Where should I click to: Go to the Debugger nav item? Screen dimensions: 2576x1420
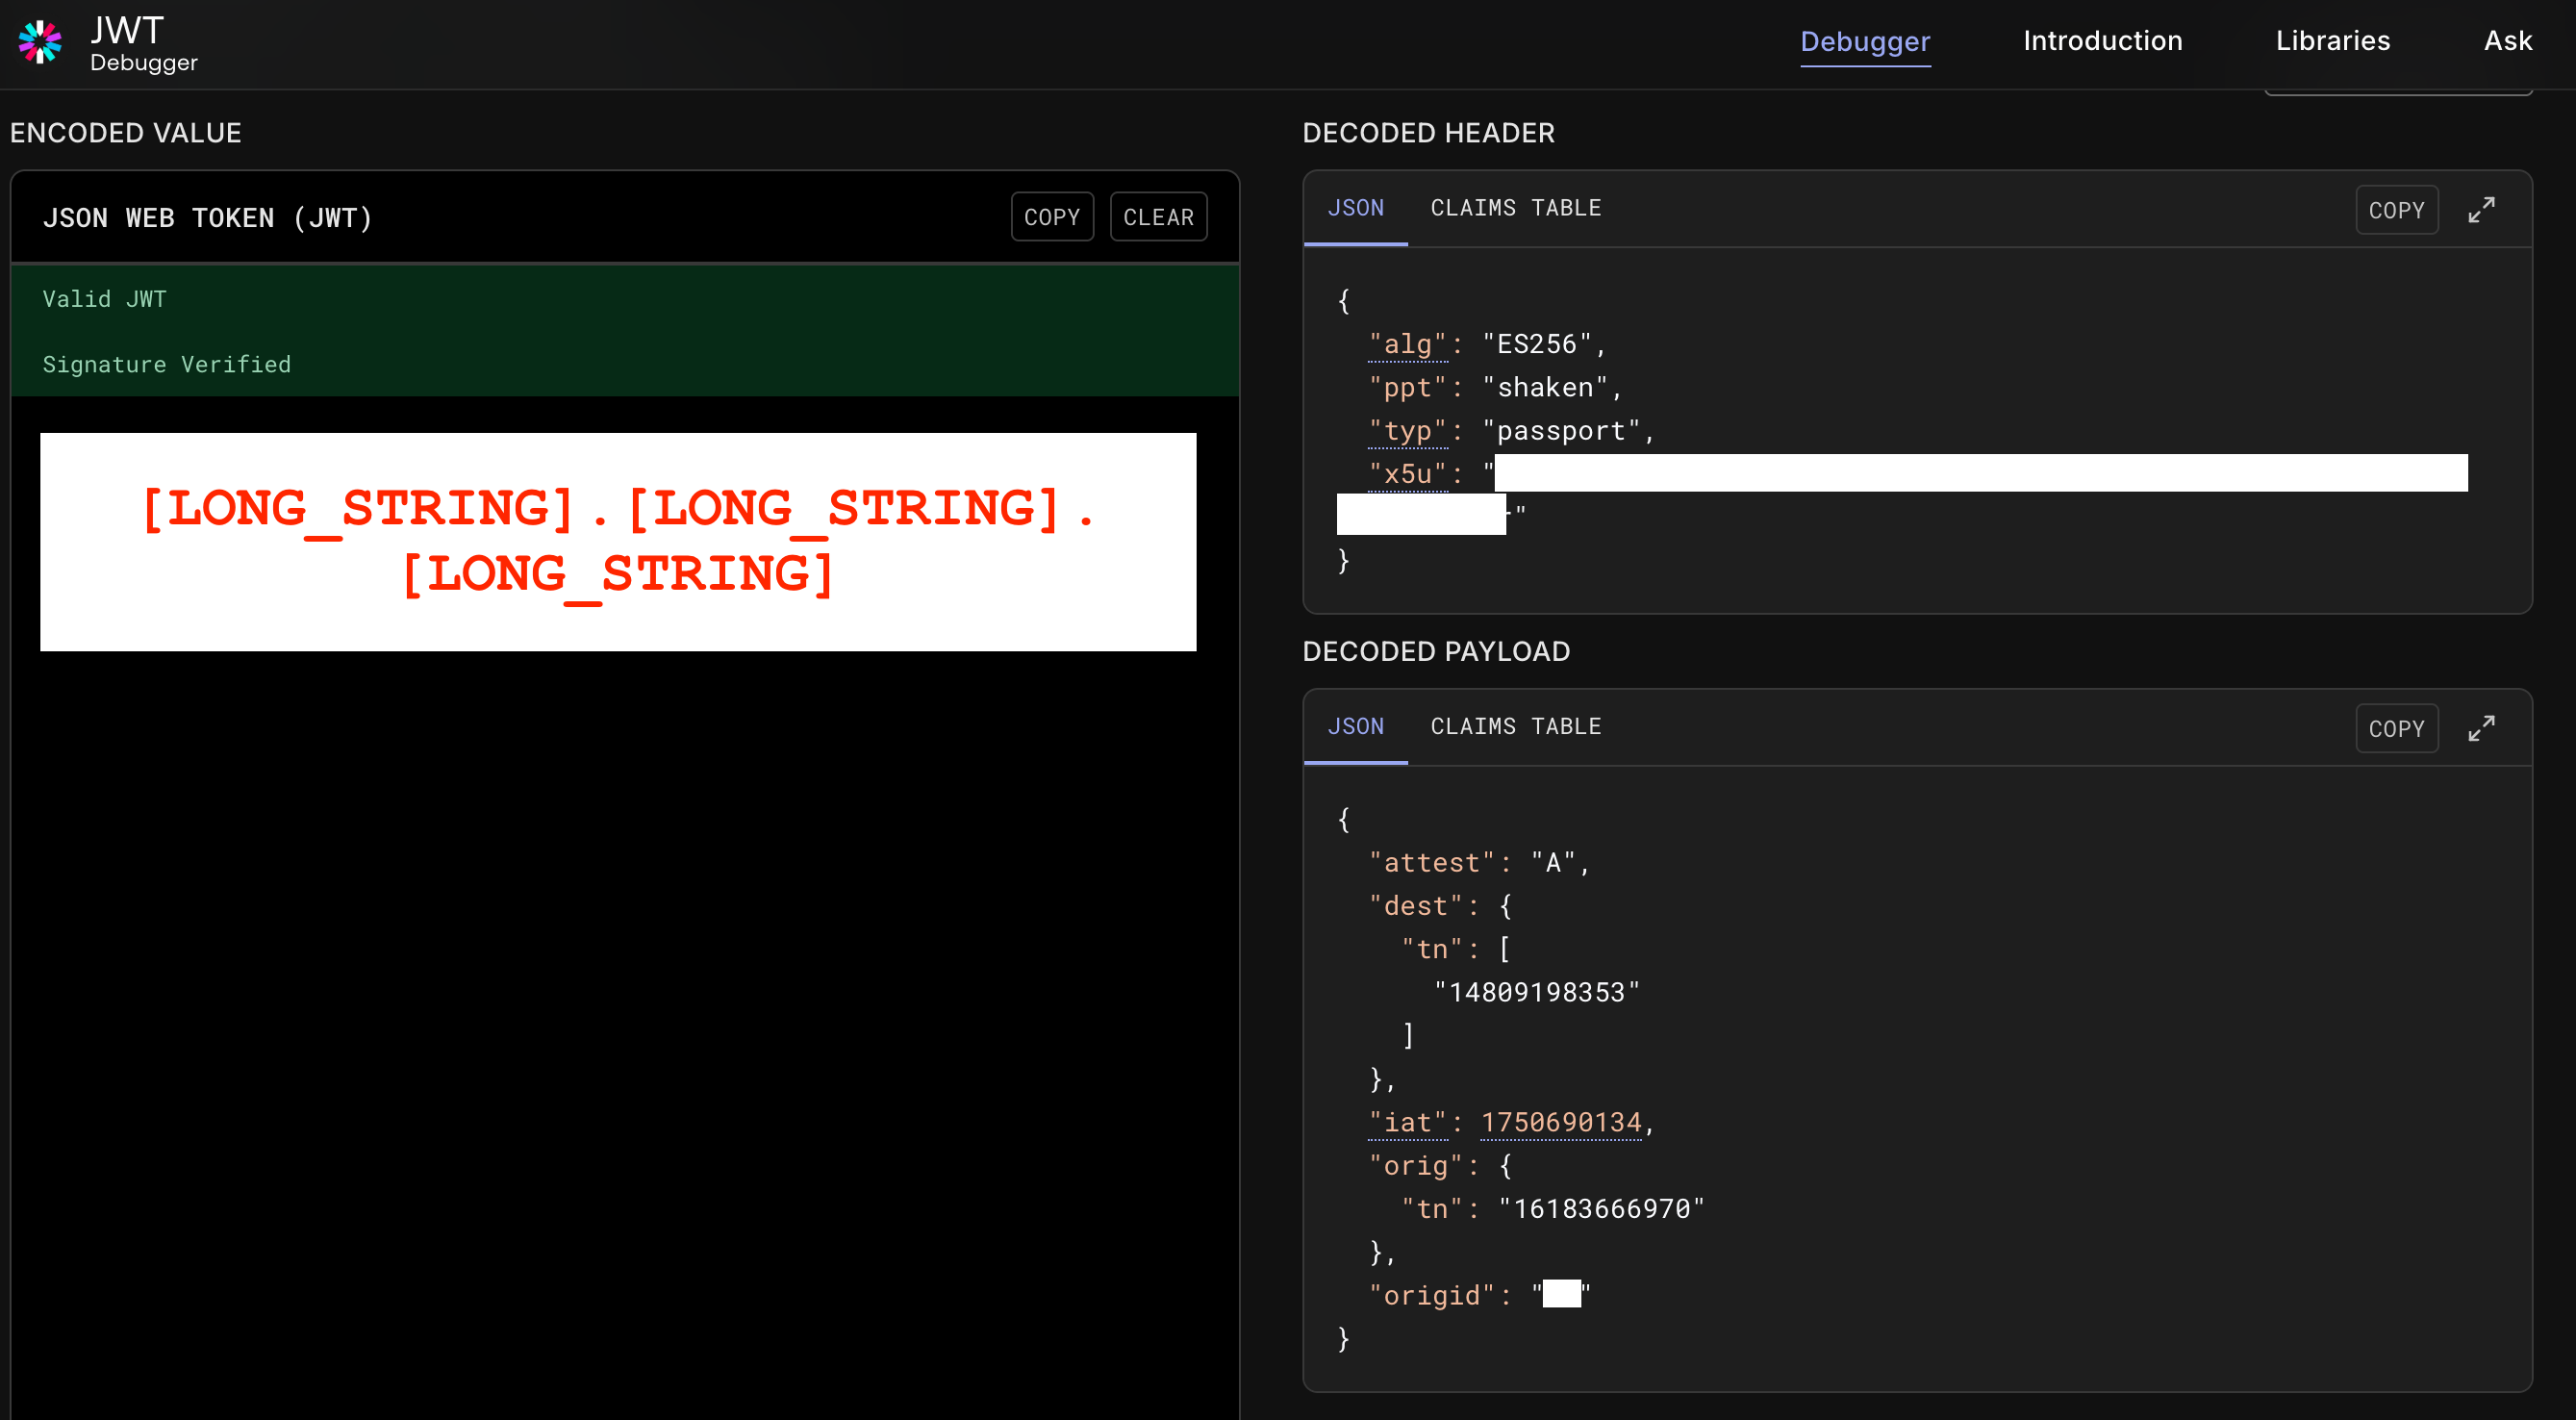[1864, 41]
